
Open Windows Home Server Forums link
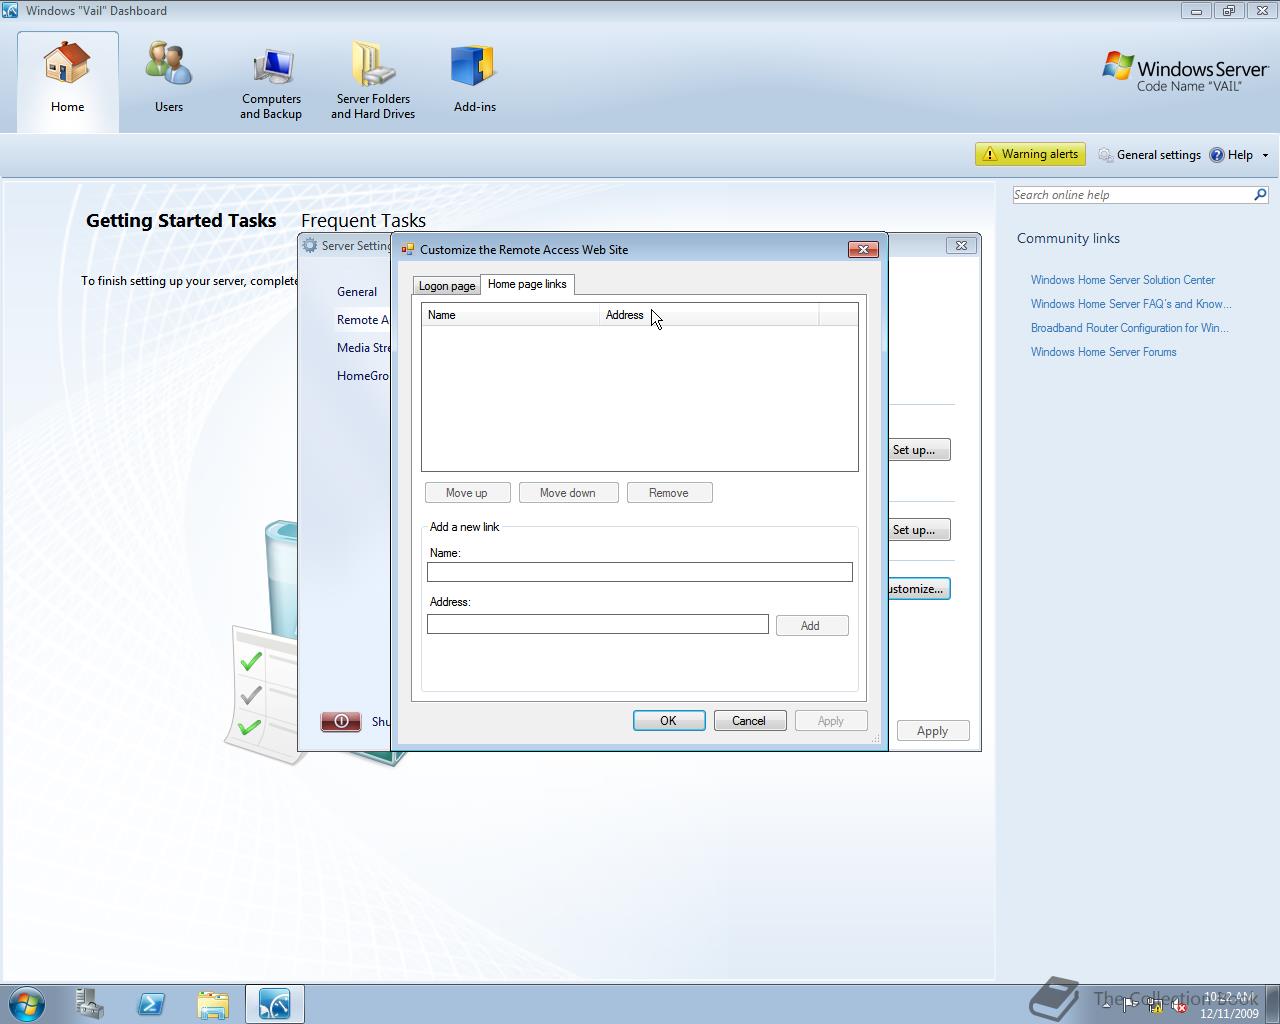pos(1104,352)
